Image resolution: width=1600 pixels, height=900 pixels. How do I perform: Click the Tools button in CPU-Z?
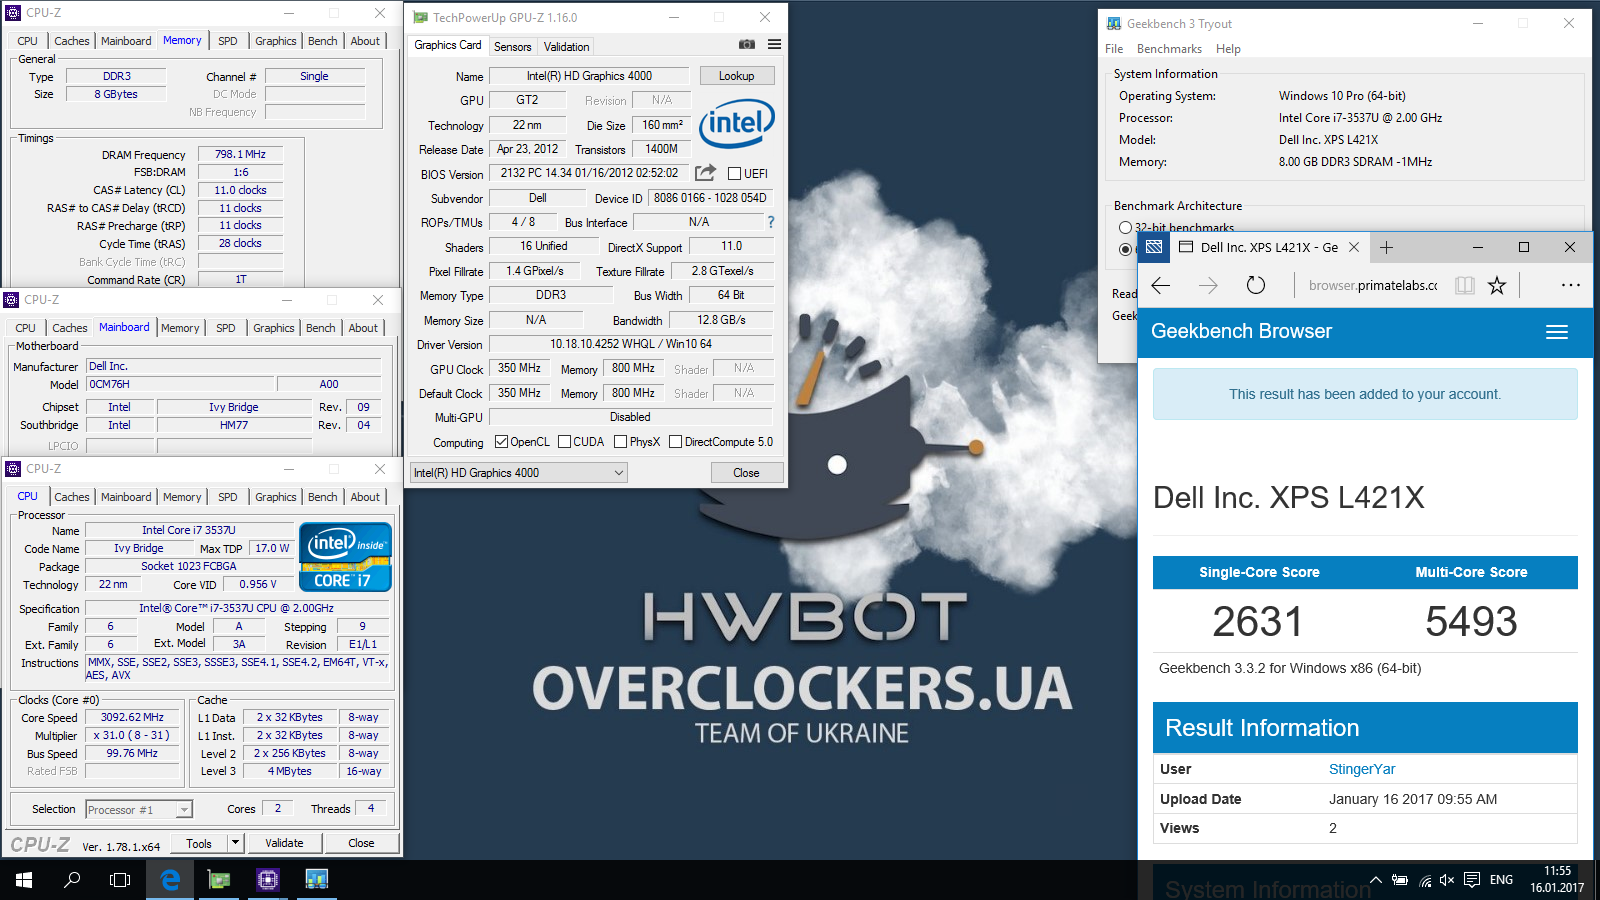199,843
